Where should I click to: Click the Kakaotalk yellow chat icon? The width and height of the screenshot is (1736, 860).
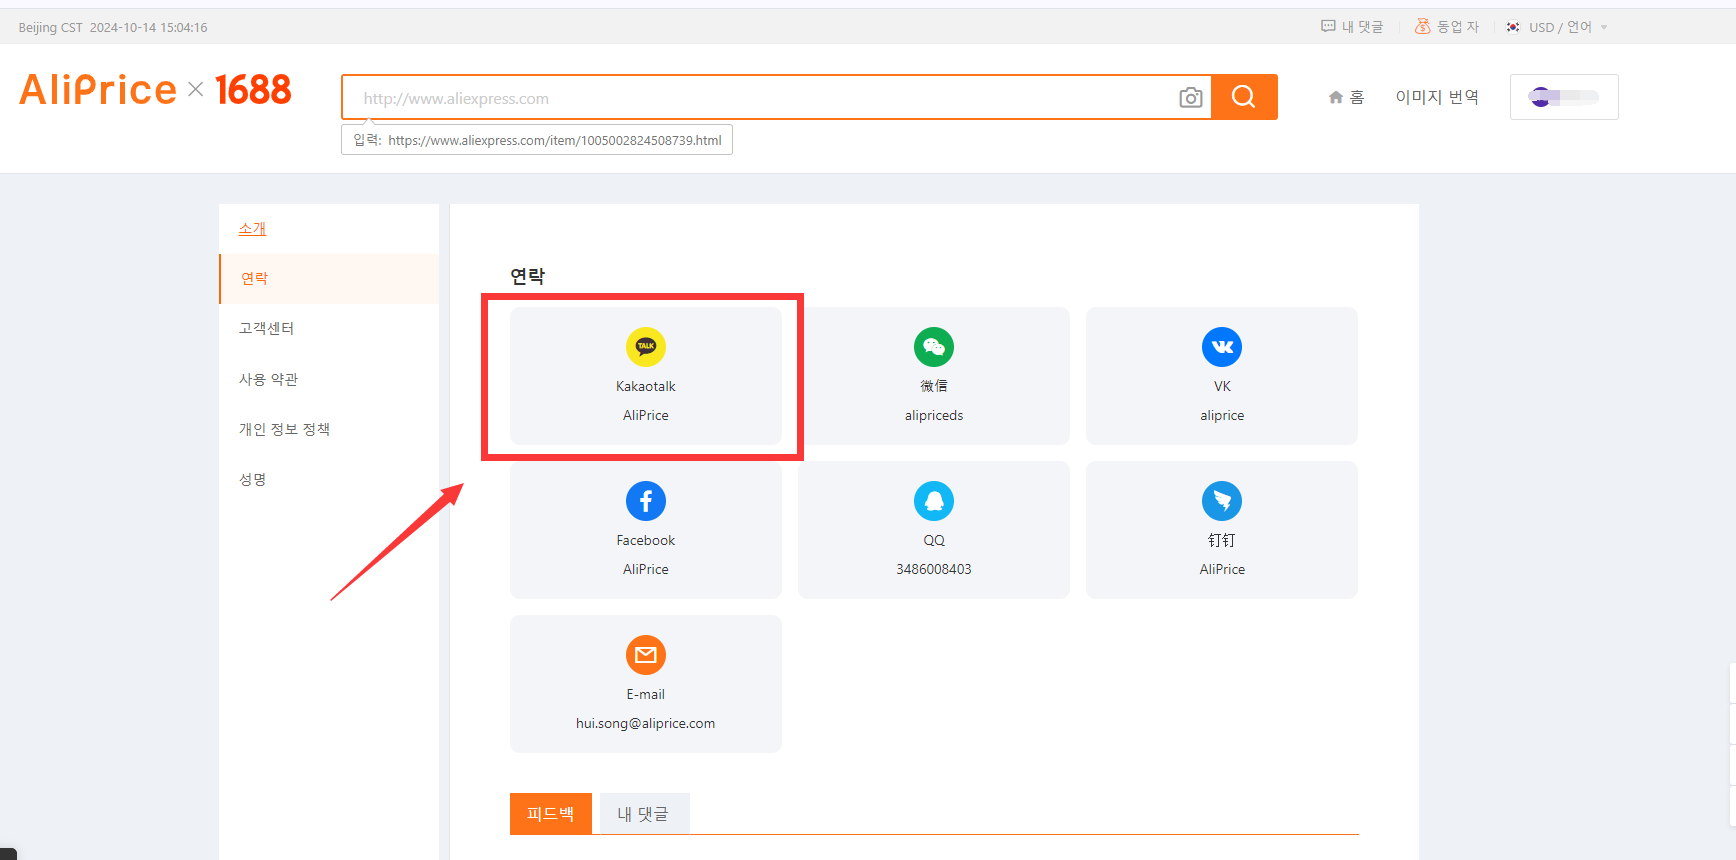click(x=646, y=347)
